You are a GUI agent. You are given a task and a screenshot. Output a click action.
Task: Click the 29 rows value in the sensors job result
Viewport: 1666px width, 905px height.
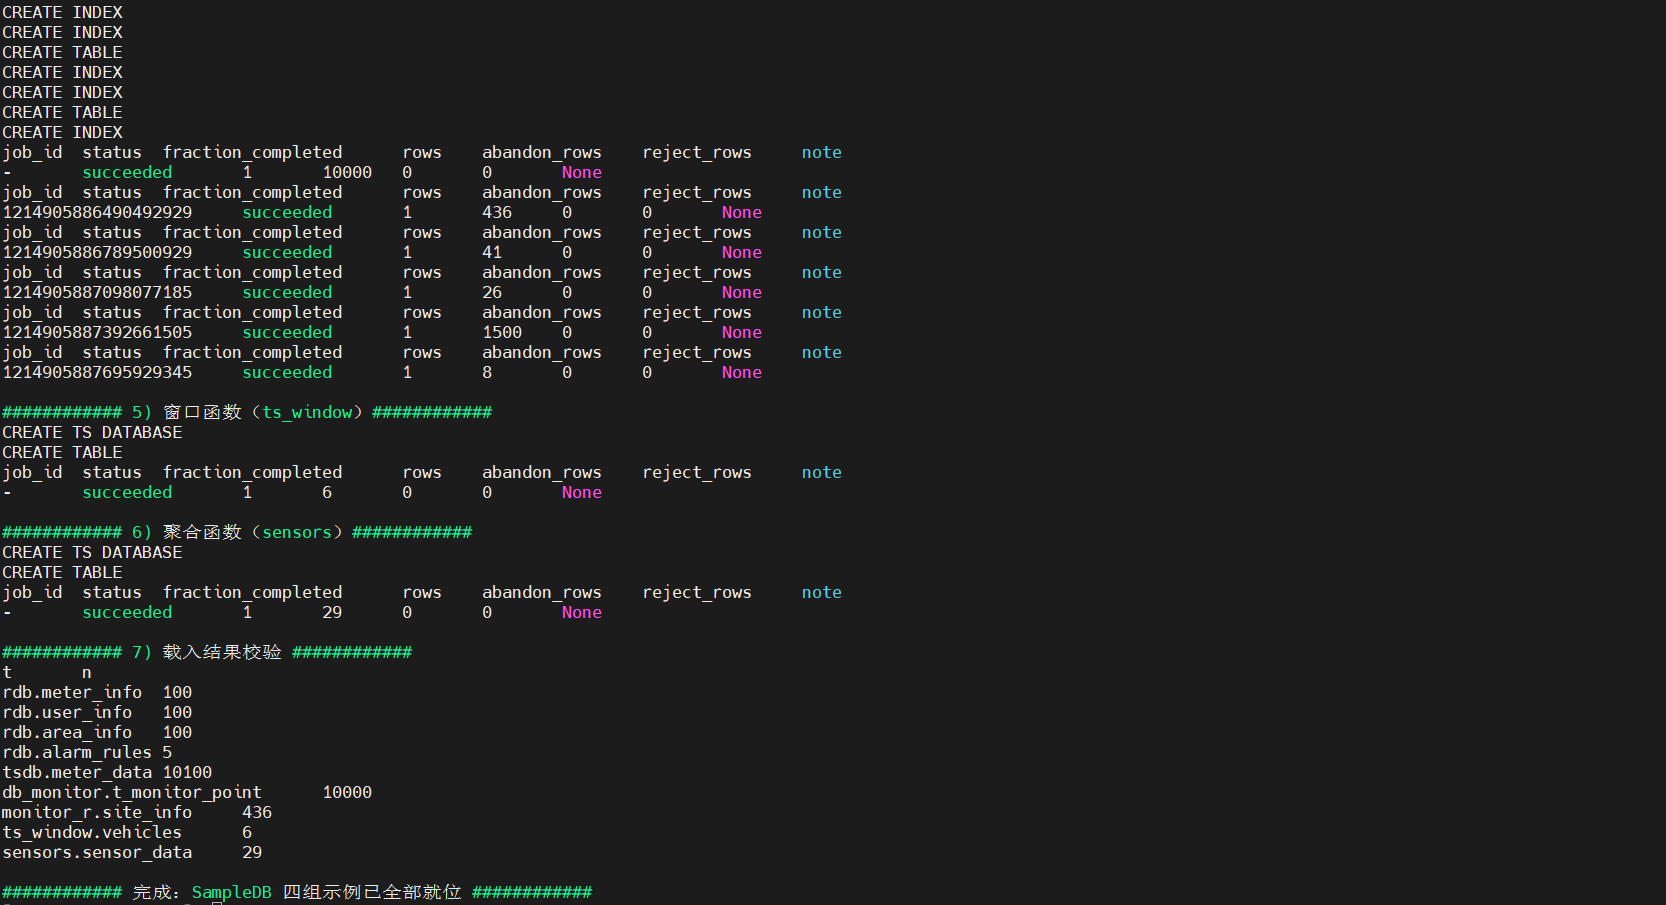pos(332,612)
